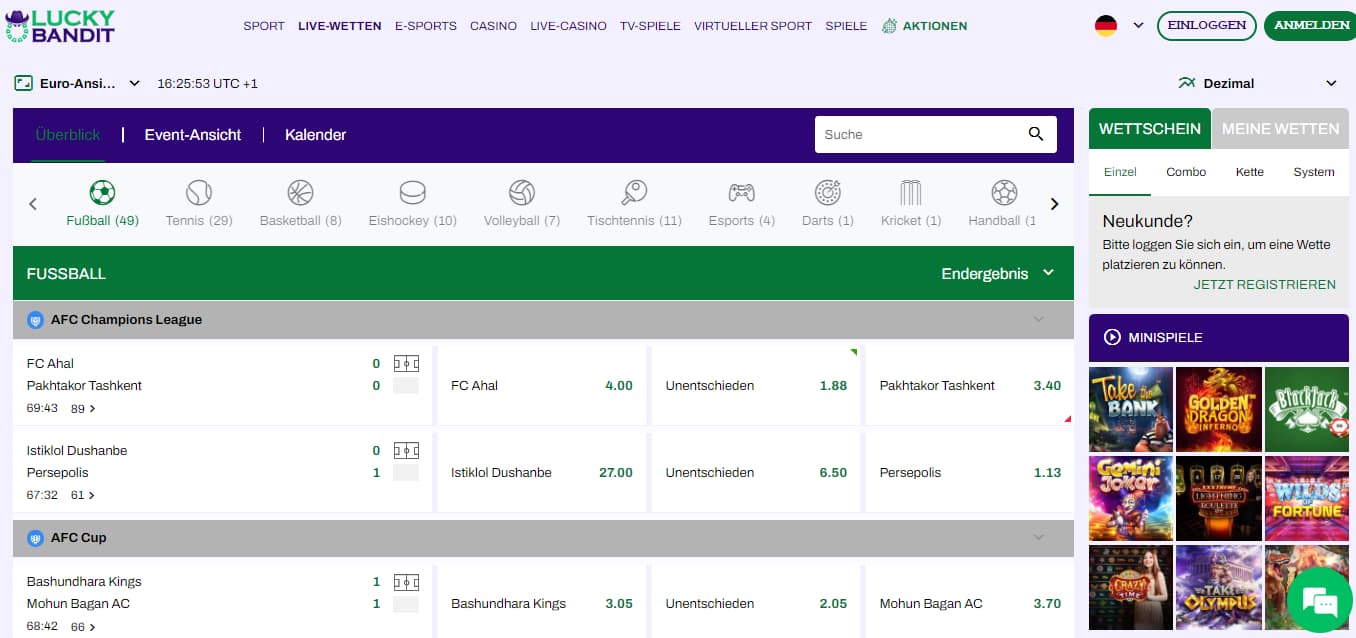Viewport: 1356px width, 638px height.
Task: Select the Fußball sport icon
Action: tap(102, 192)
